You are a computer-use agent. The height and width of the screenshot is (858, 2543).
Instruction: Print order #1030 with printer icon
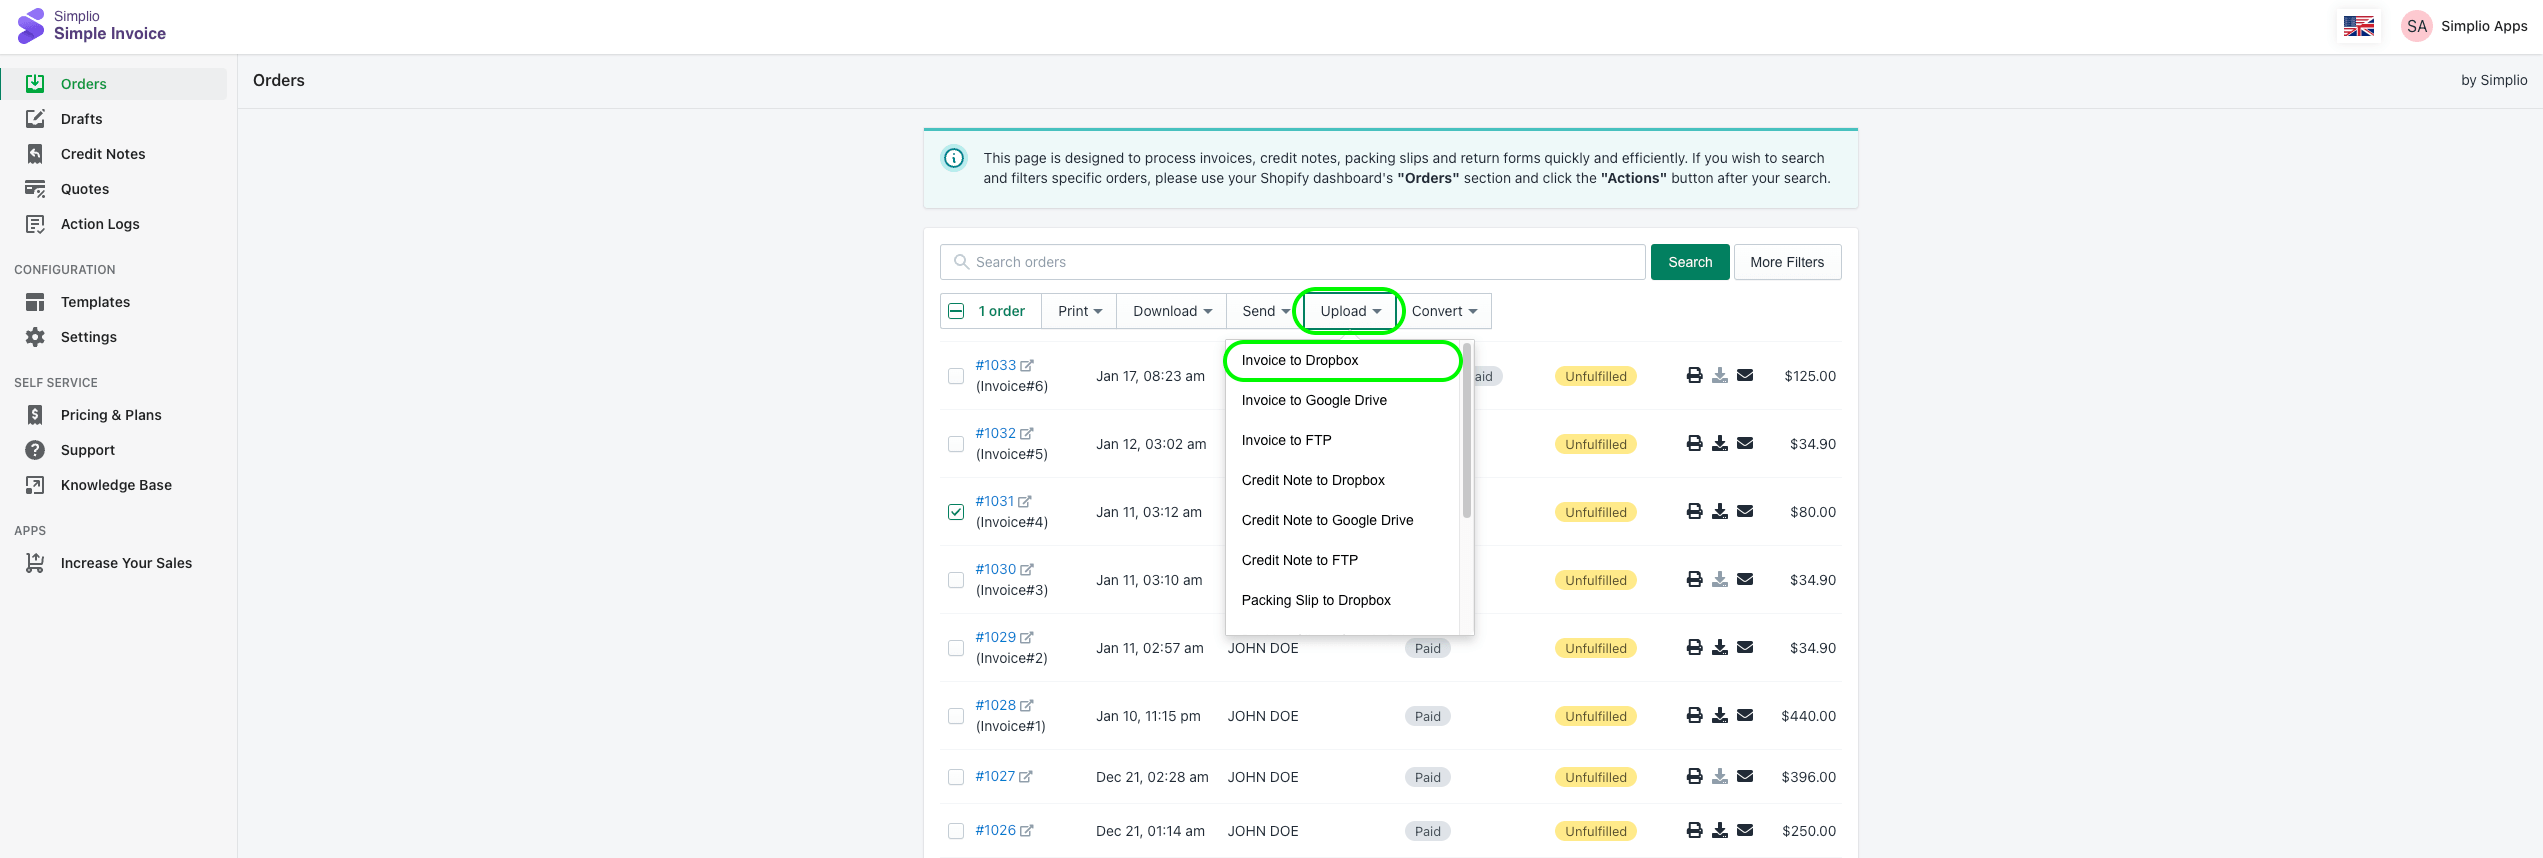tap(1694, 580)
